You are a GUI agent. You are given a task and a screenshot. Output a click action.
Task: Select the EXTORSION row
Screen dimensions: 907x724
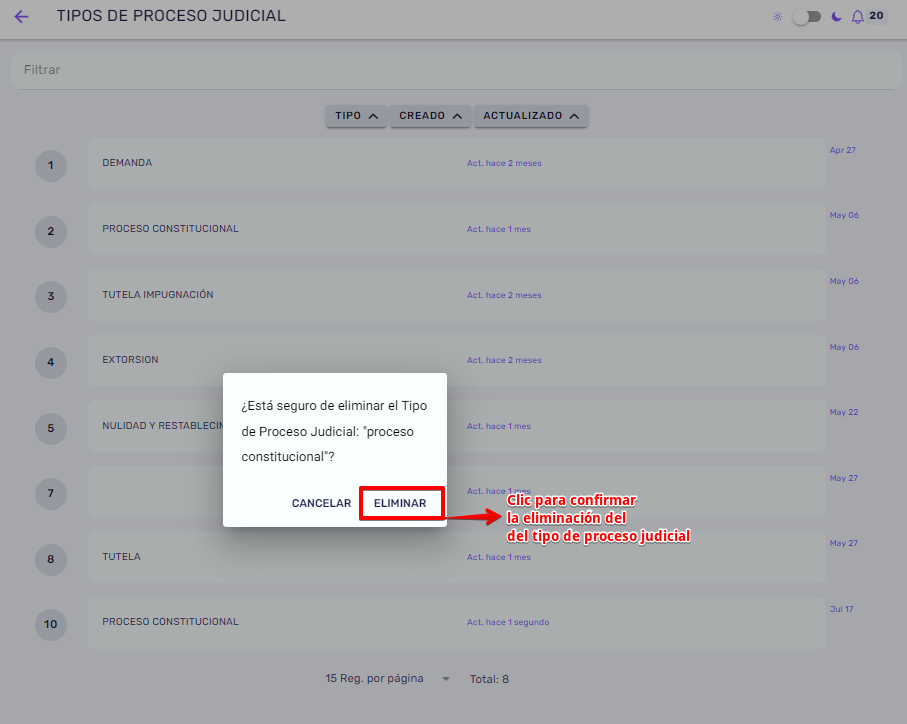click(x=456, y=360)
